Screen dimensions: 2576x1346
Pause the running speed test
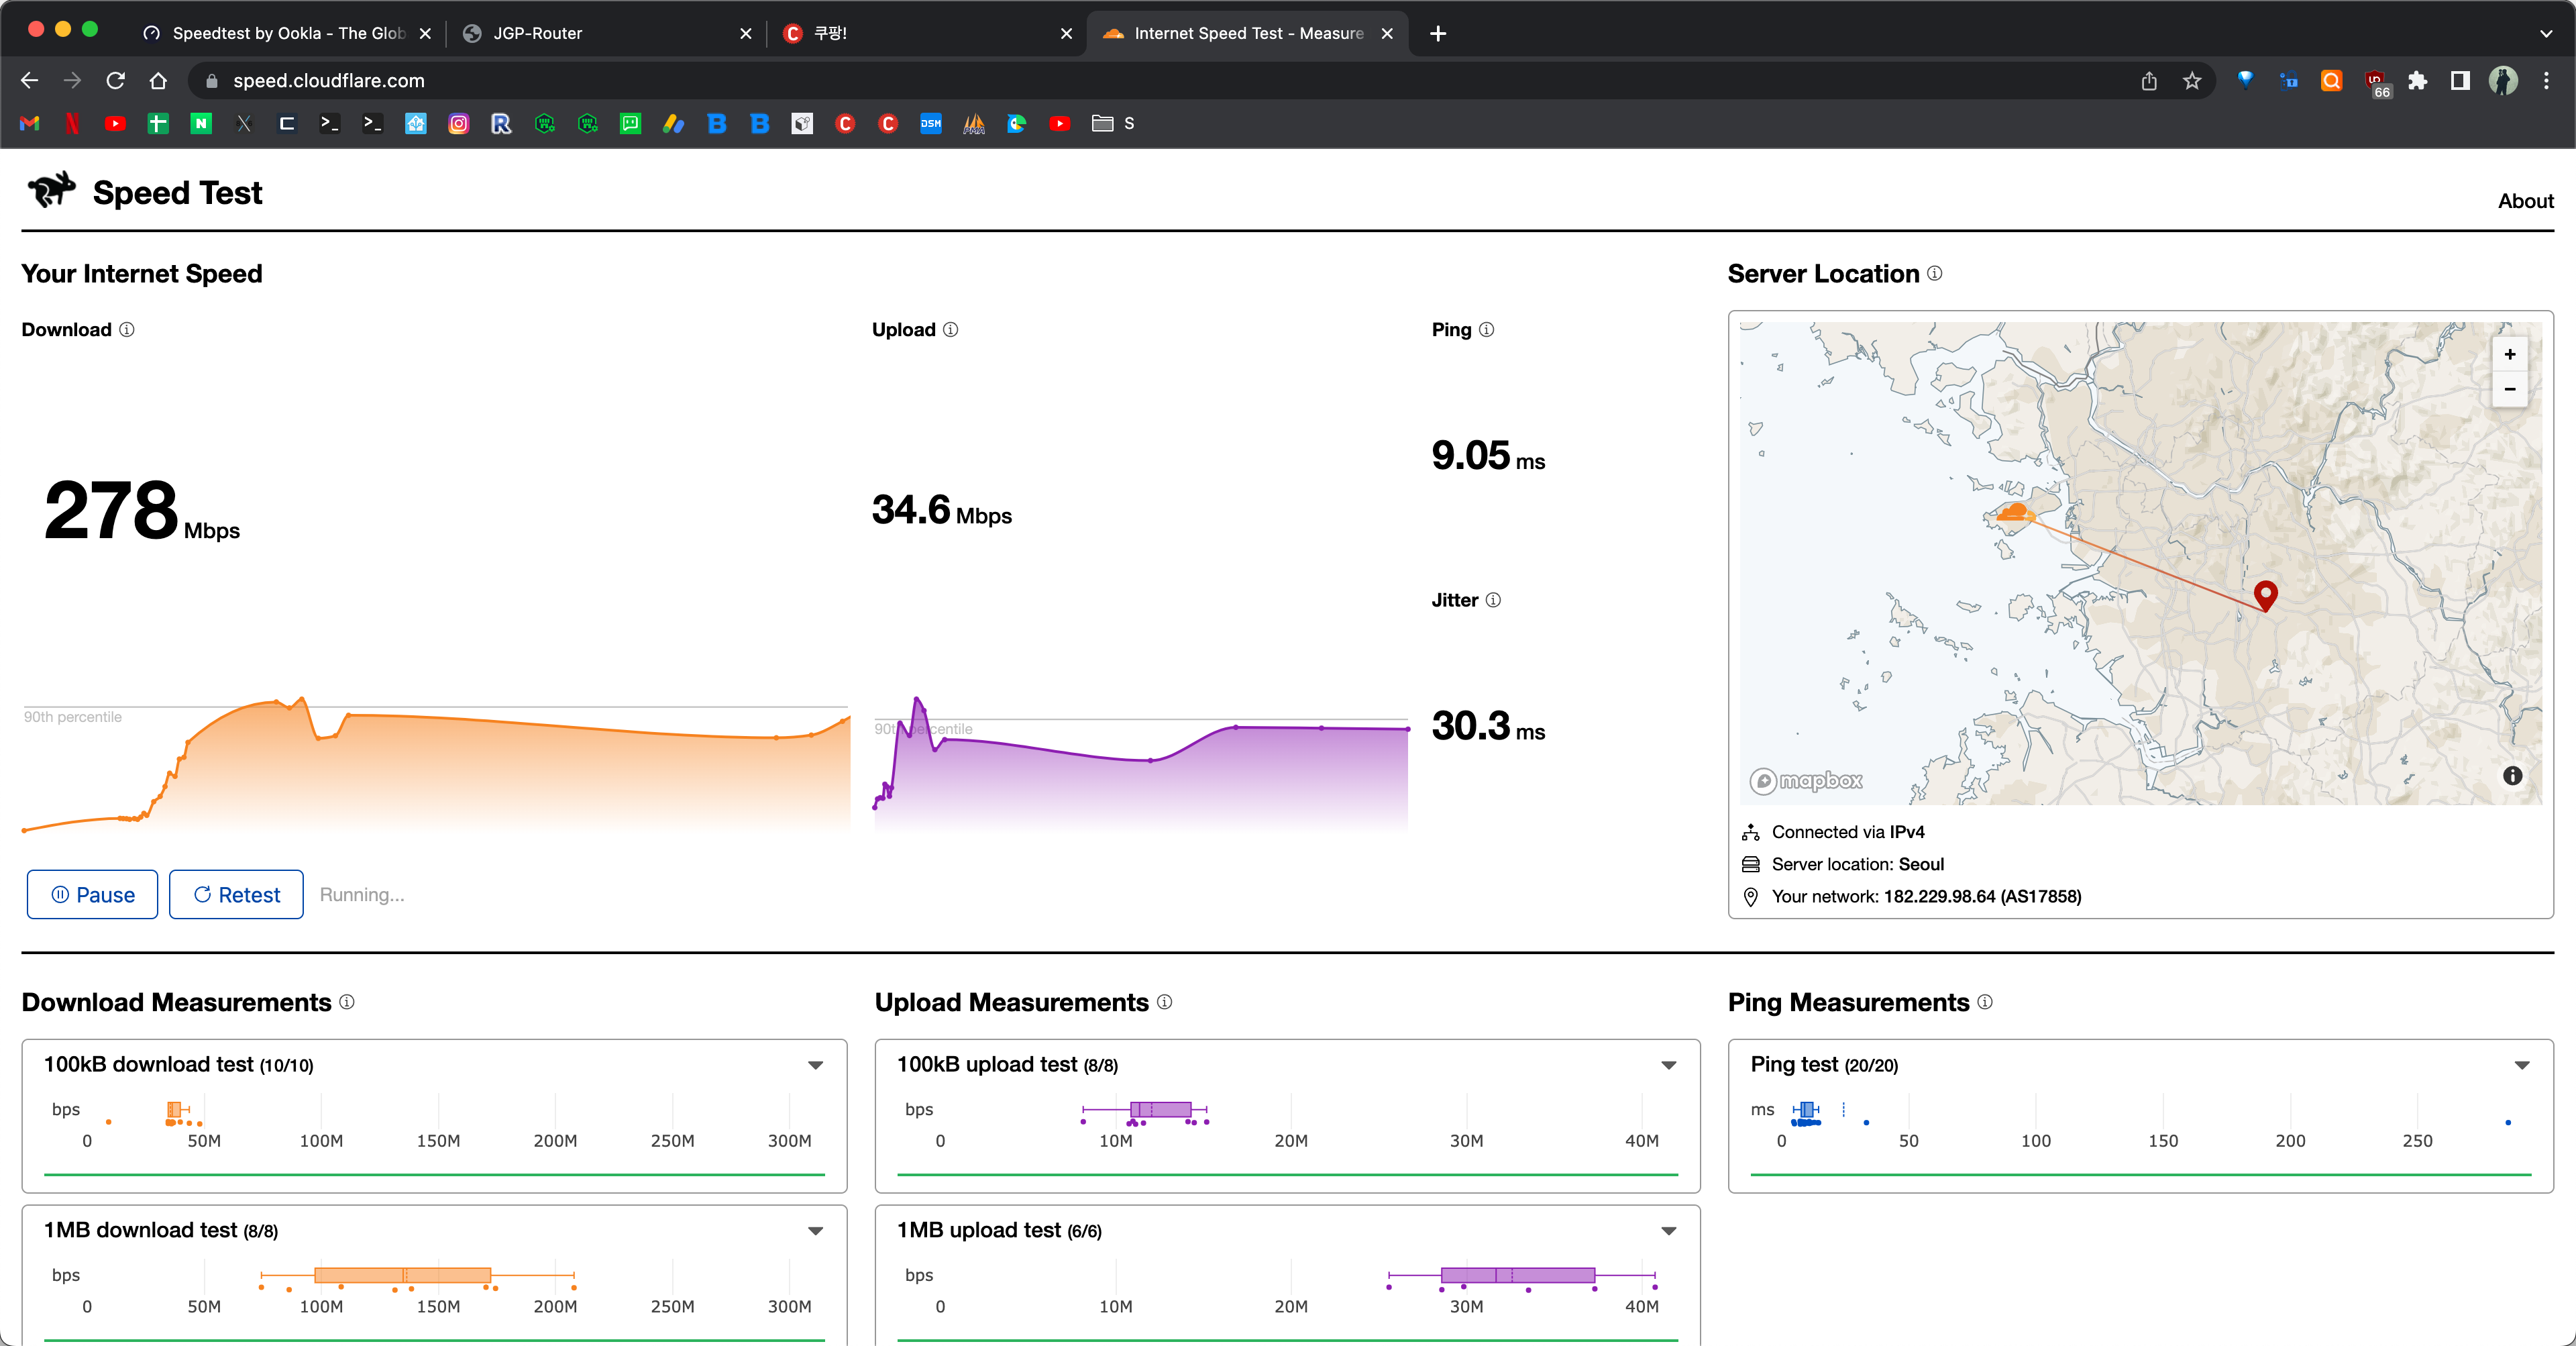coord(92,894)
